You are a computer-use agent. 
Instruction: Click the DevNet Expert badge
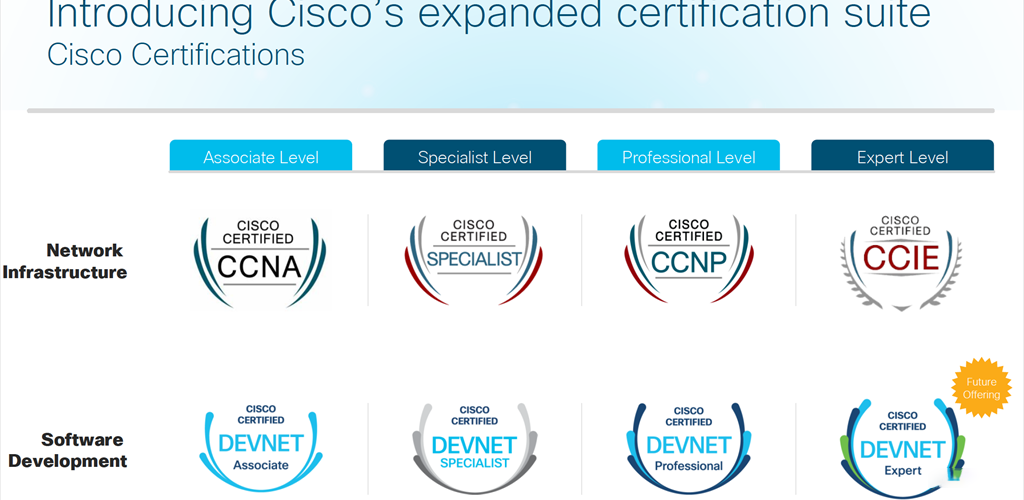coord(902,450)
